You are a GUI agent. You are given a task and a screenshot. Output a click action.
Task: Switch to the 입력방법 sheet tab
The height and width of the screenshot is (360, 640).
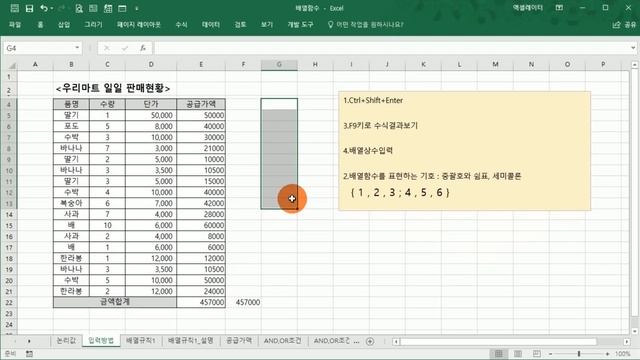coord(101,341)
